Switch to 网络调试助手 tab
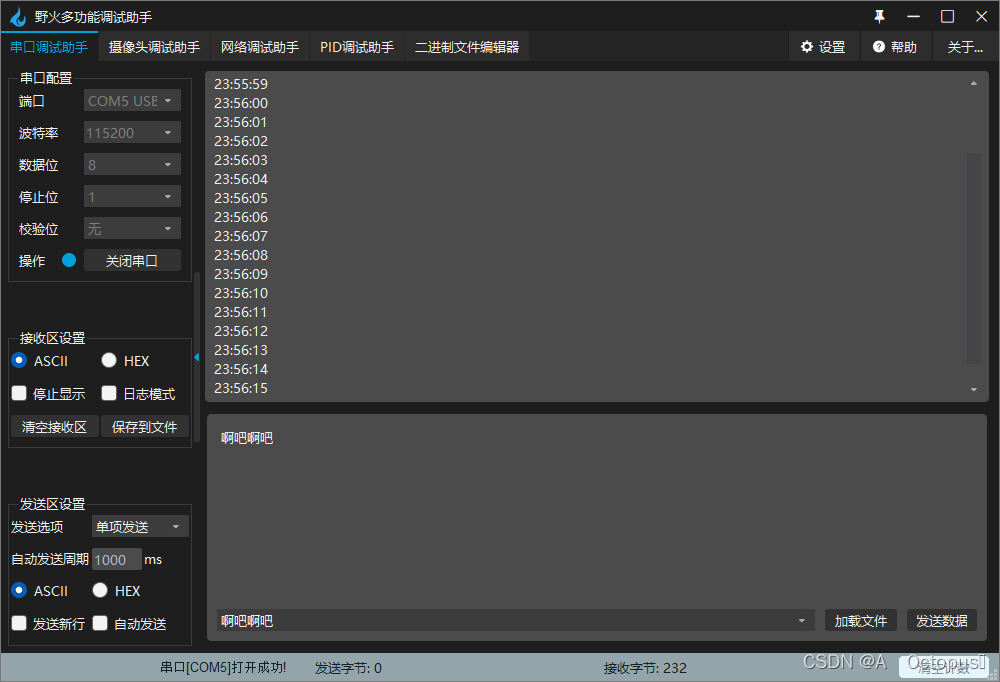 pyautogui.click(x=260, y=47)
